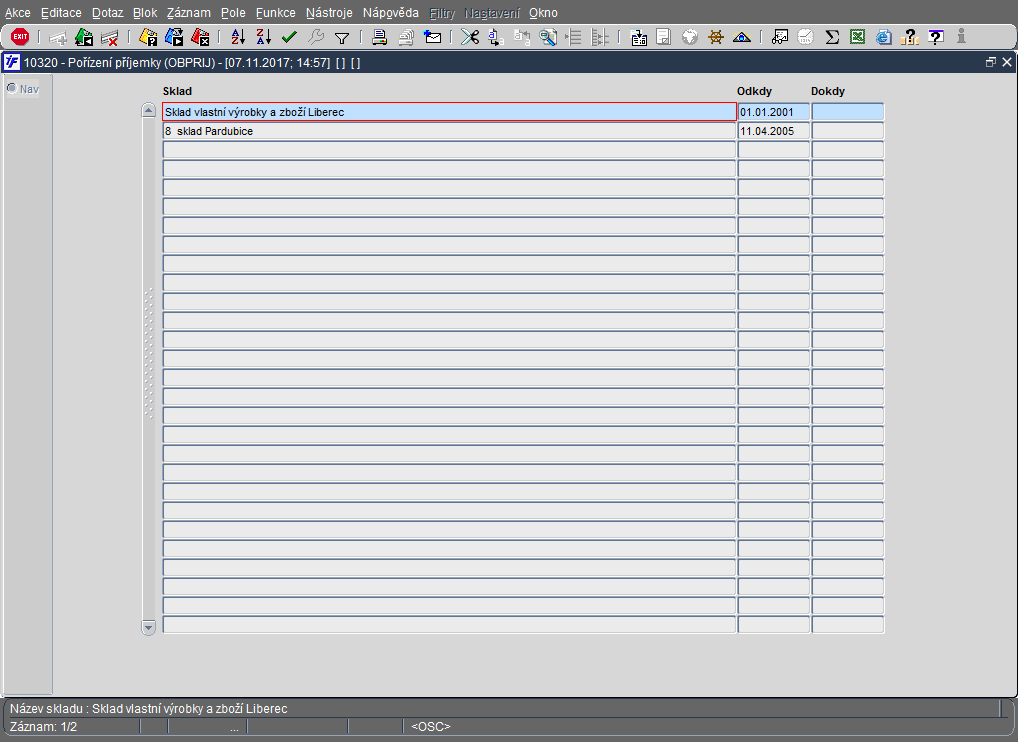Click the blue eye pyramid icon
The height and width of the screenshot is (742, 1018).
(741, 38)
